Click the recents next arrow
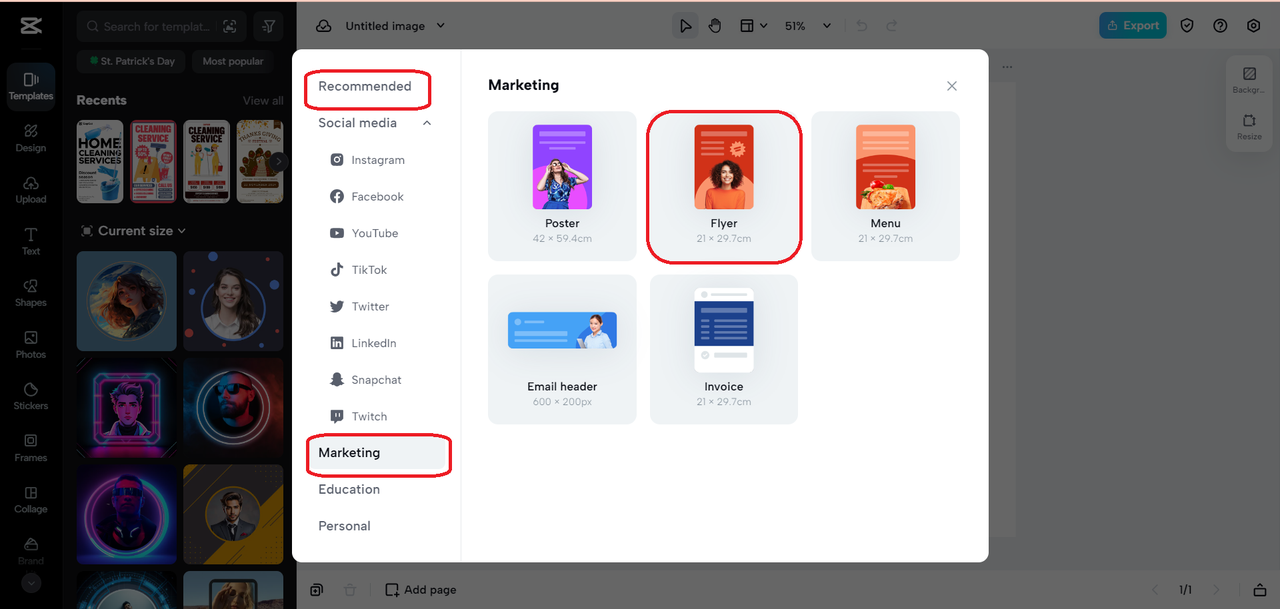This screenshot has height=609, width=1280. (x=279, y=161)
